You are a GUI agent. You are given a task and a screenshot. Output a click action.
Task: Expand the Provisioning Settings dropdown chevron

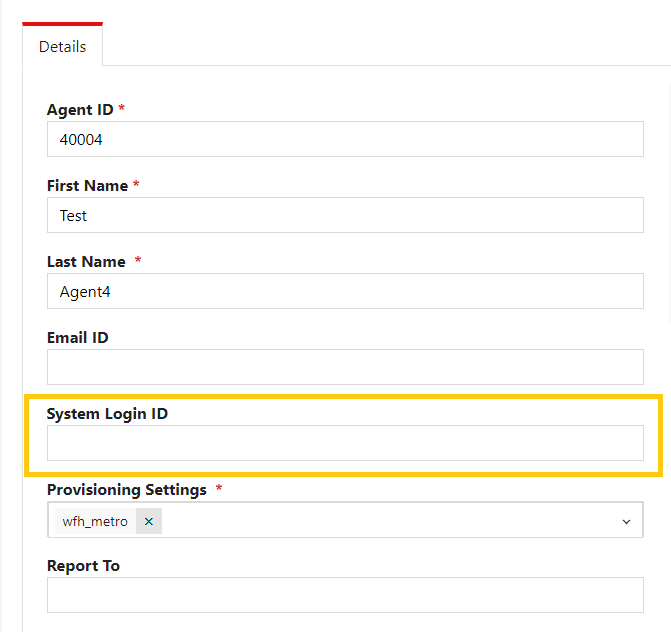(x=626, y=522)
